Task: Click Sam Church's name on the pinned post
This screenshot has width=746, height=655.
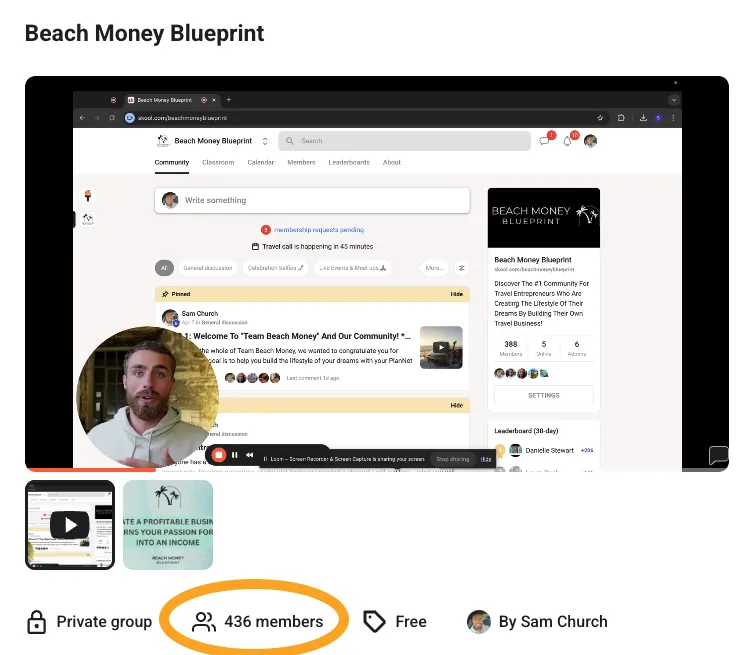Action: pyautogui.click(x=200, y=313)
